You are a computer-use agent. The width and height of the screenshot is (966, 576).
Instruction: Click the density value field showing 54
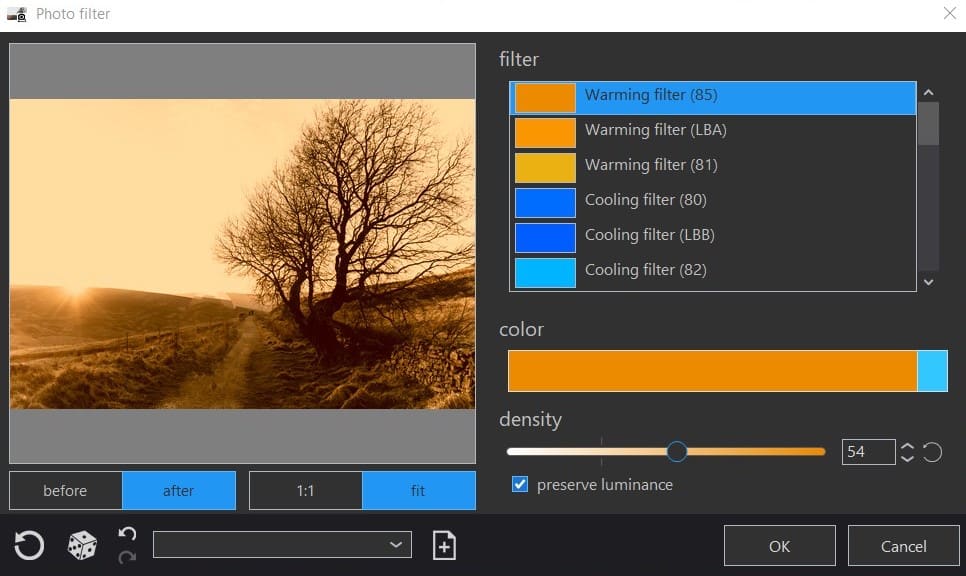click(x=869, y=452)
